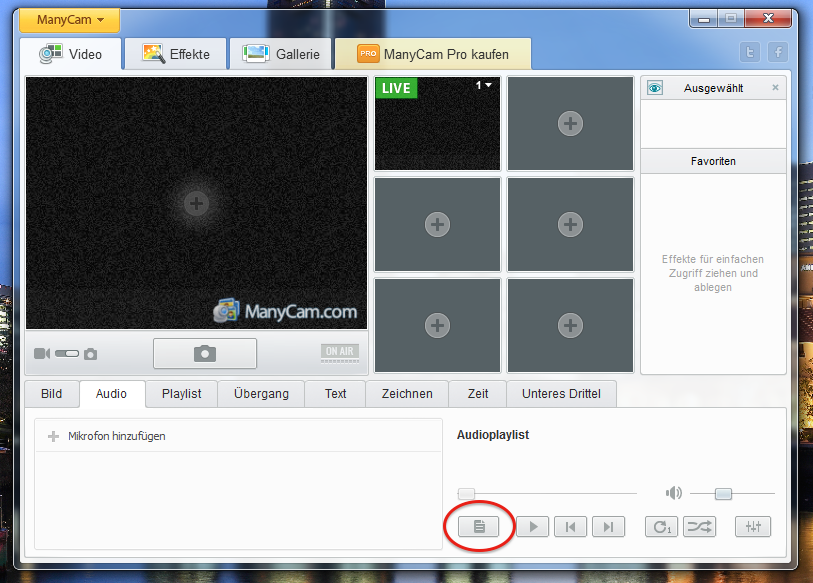813x583 pixels.
Task: Open the Effekte tab
Action: point(176,54)
